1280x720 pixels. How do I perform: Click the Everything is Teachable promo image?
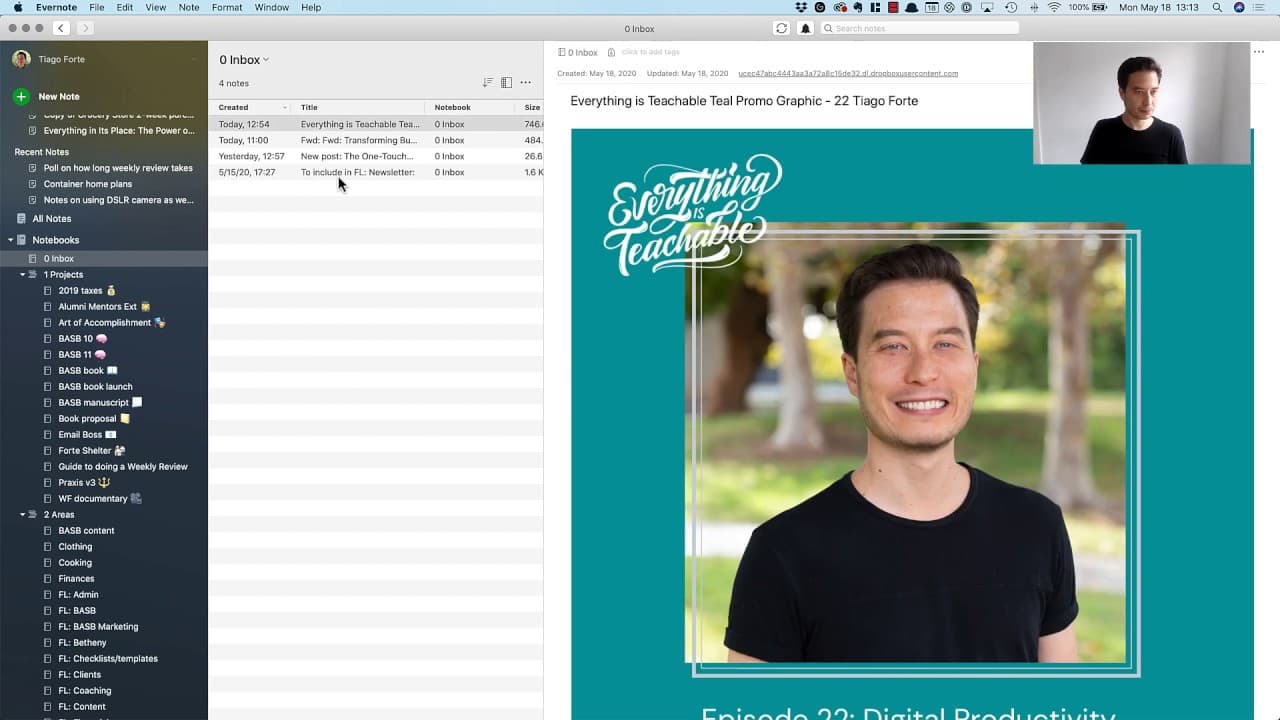pos(912,424)
